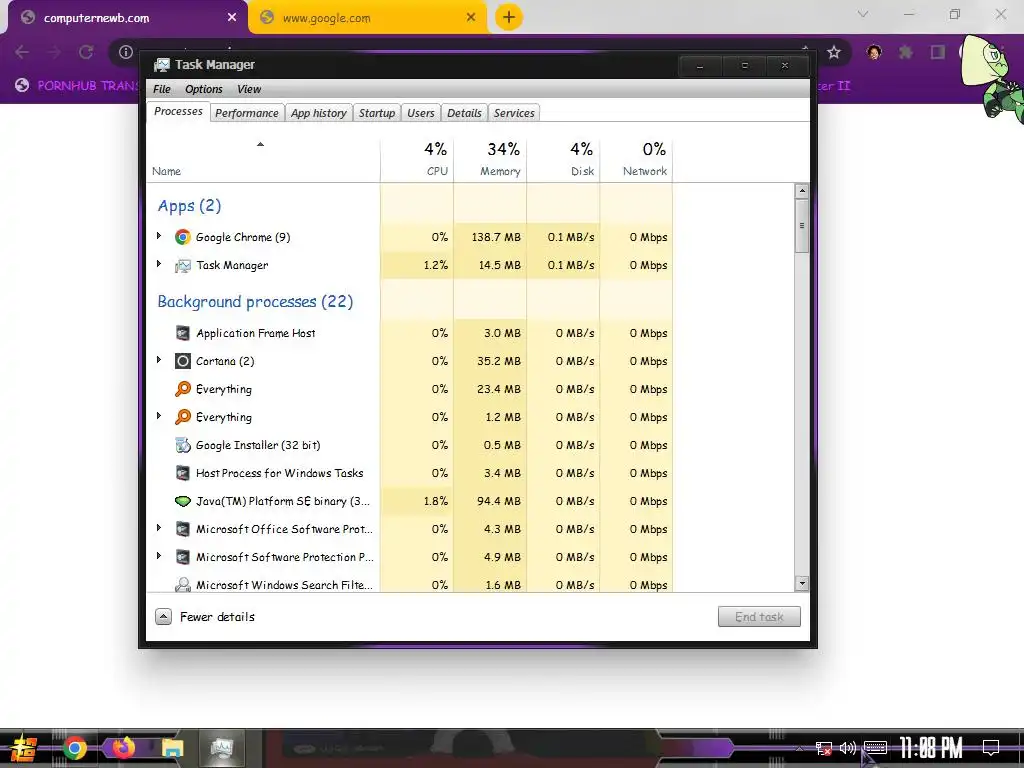
Task: Click Host Process for Windows Tasks icon
Action: (183, 473)
